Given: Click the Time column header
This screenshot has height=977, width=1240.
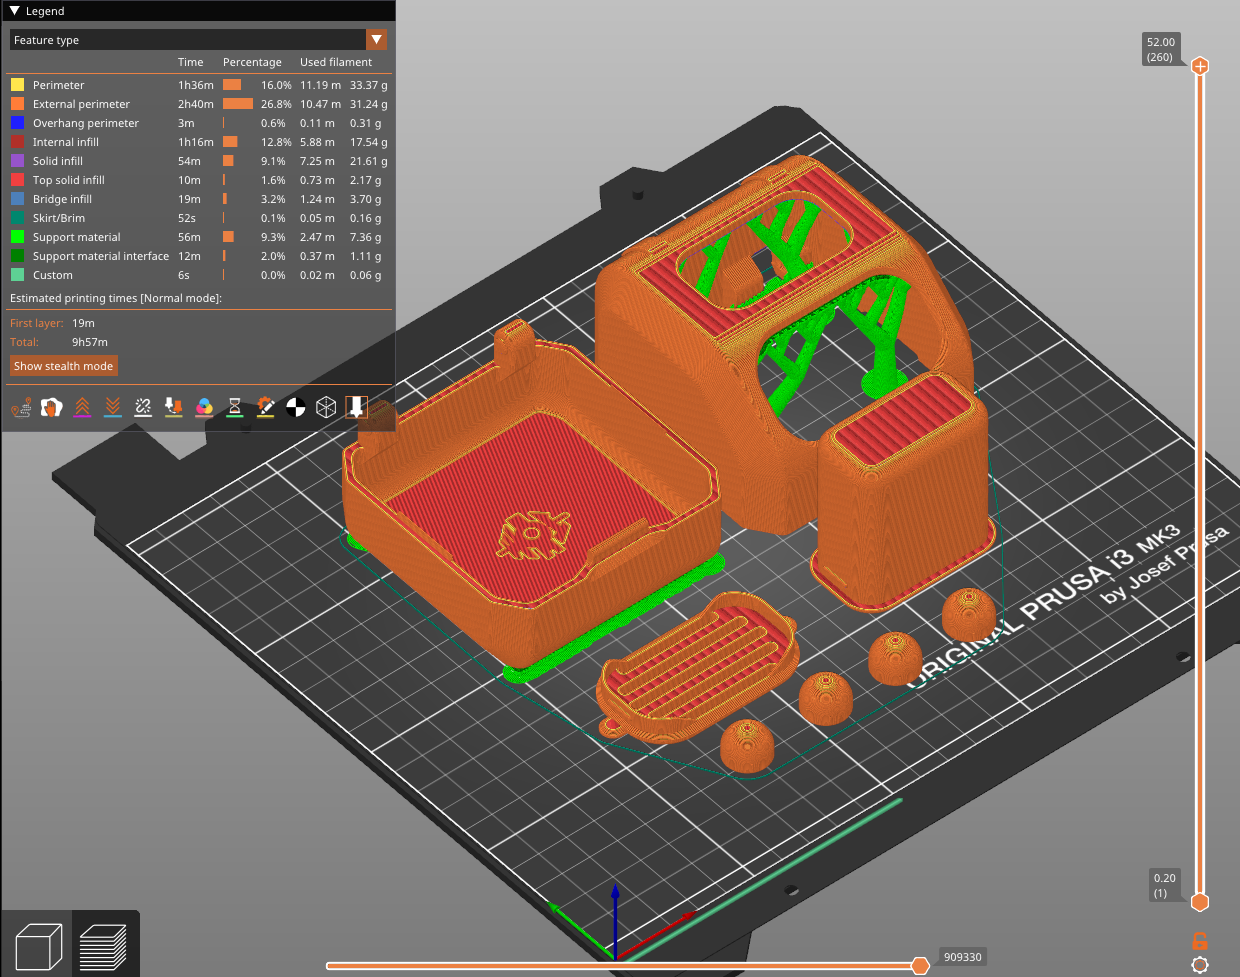Looking at the screenshot, I should click(x=190, y=62).
